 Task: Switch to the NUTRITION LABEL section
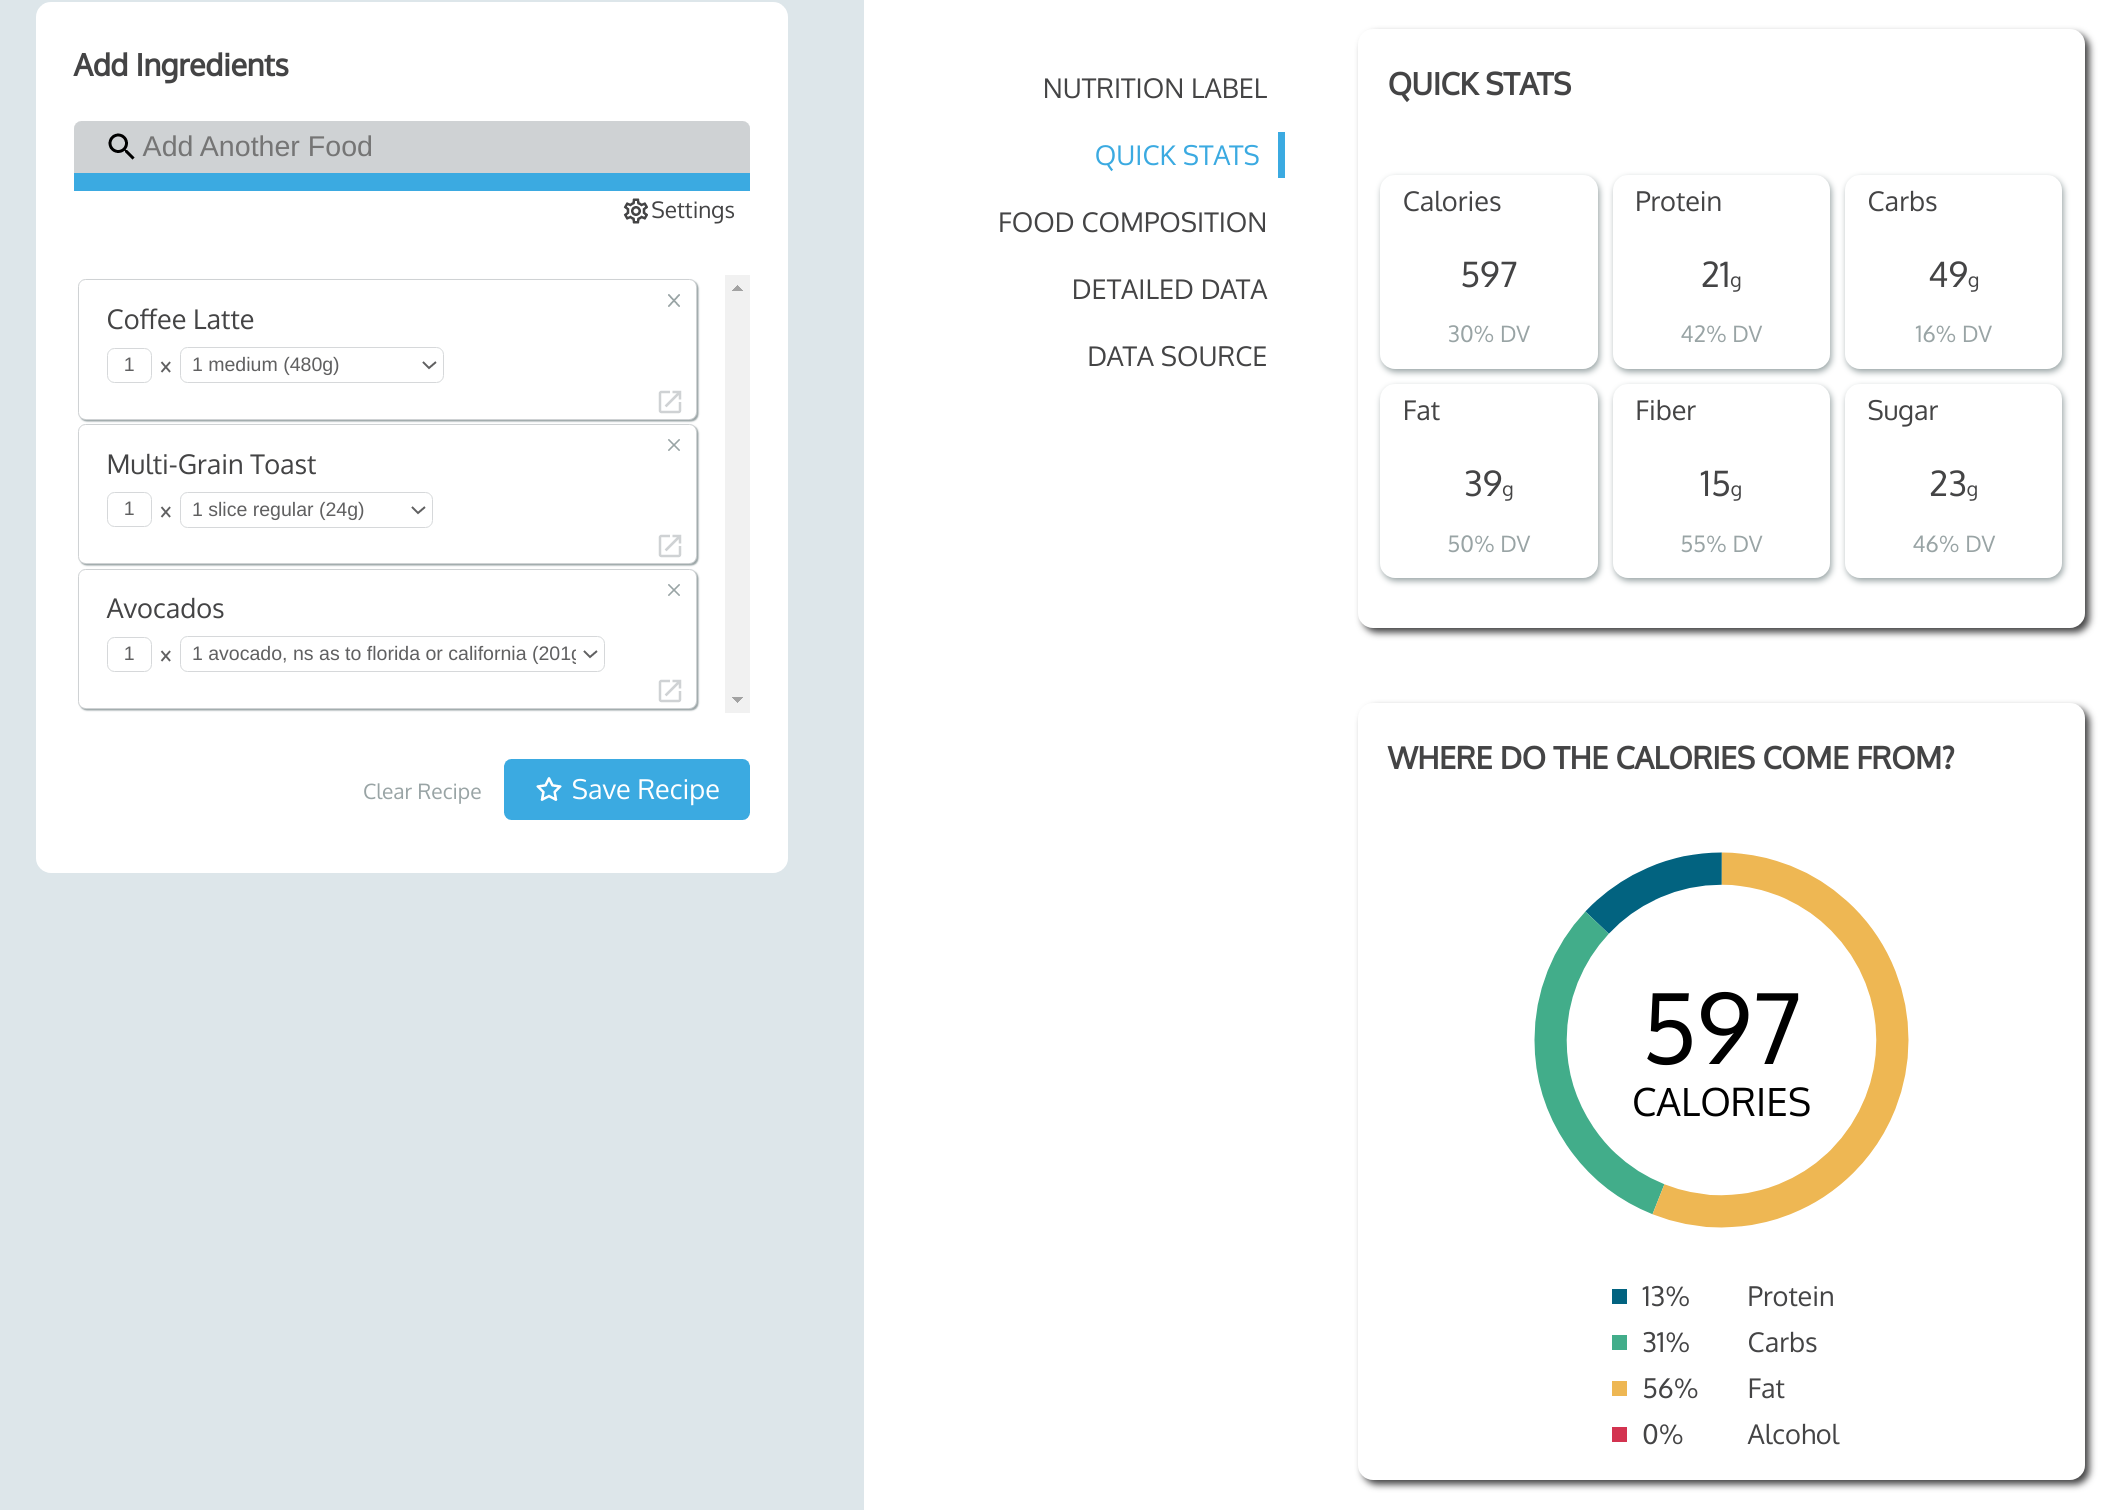[1155, 88]
